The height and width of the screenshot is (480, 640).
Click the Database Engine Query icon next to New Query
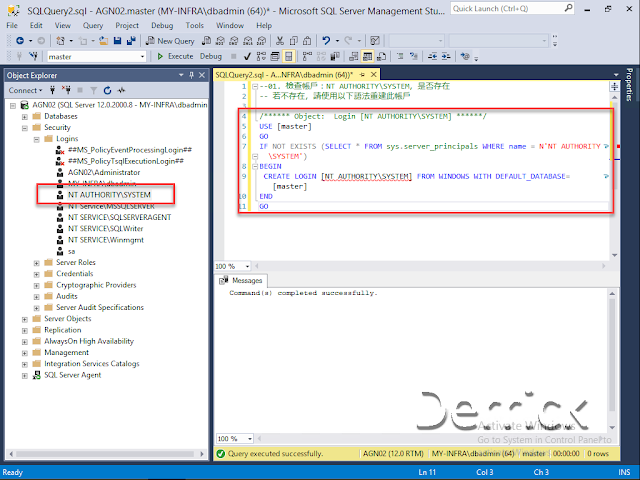pyautogui.click(x=207, y=41)
